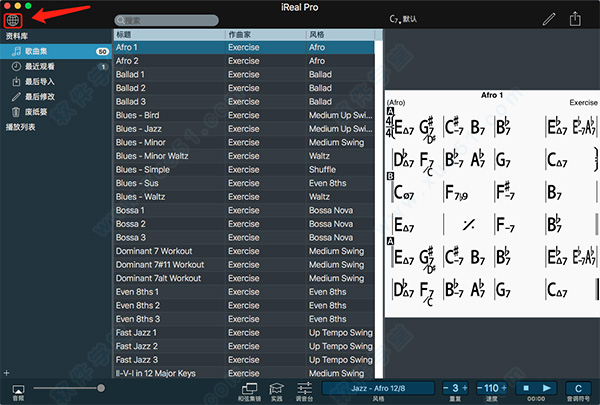Select the Afro 1 song row
This screenshot has width=600, height=405.
pyautogui.click(x=244, y=47)
